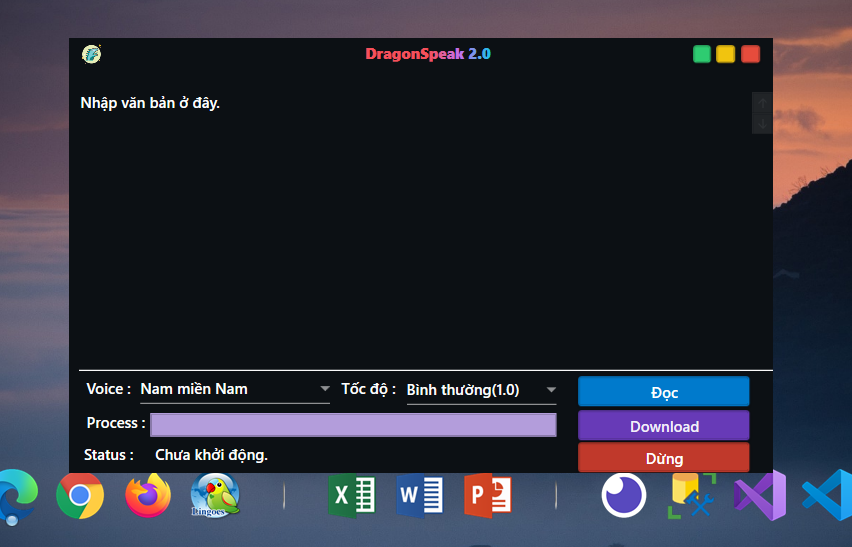The image size is (852, 547).
Task: Click the green window control button
Action: (701, 54)
